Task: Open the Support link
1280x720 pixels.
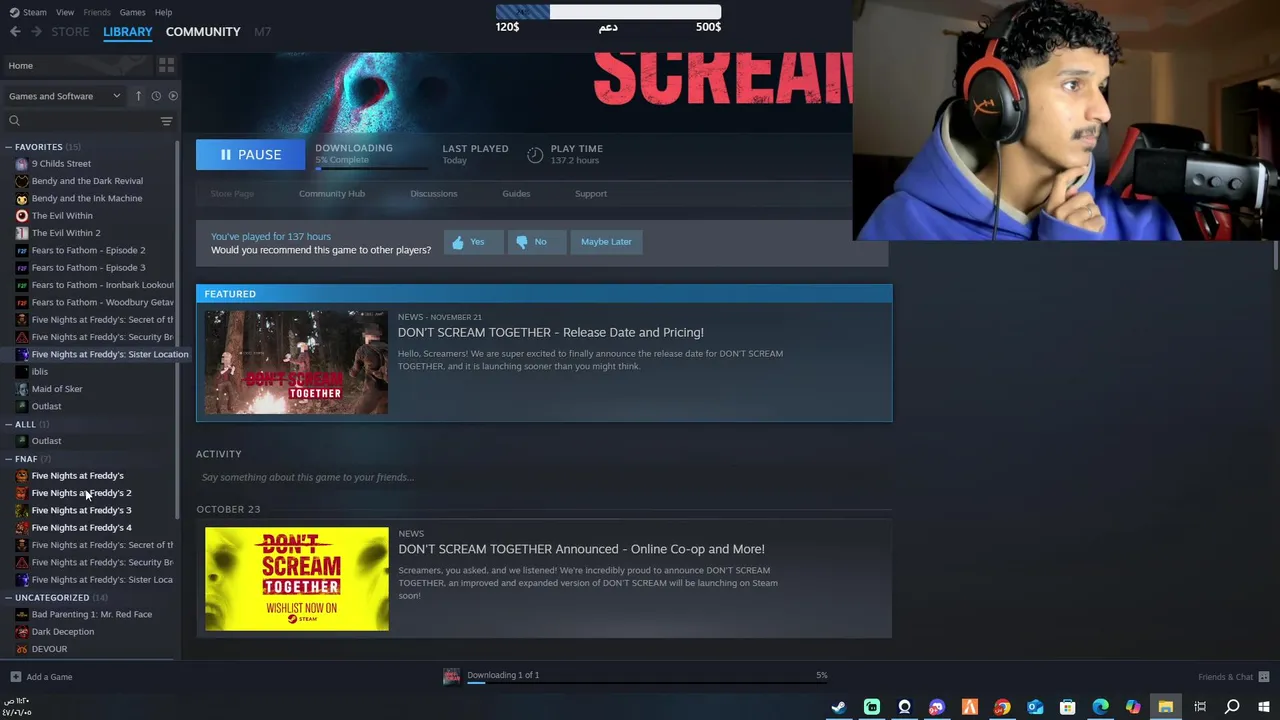Action: 591,194
